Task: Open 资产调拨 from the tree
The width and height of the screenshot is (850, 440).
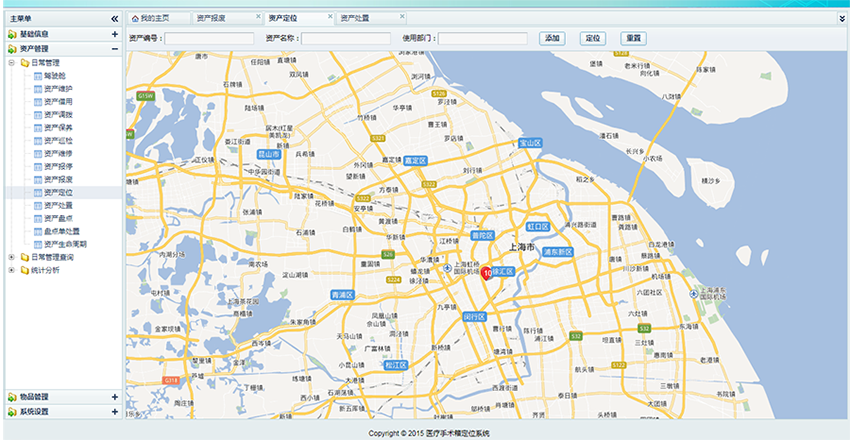Action: [58, 115]
